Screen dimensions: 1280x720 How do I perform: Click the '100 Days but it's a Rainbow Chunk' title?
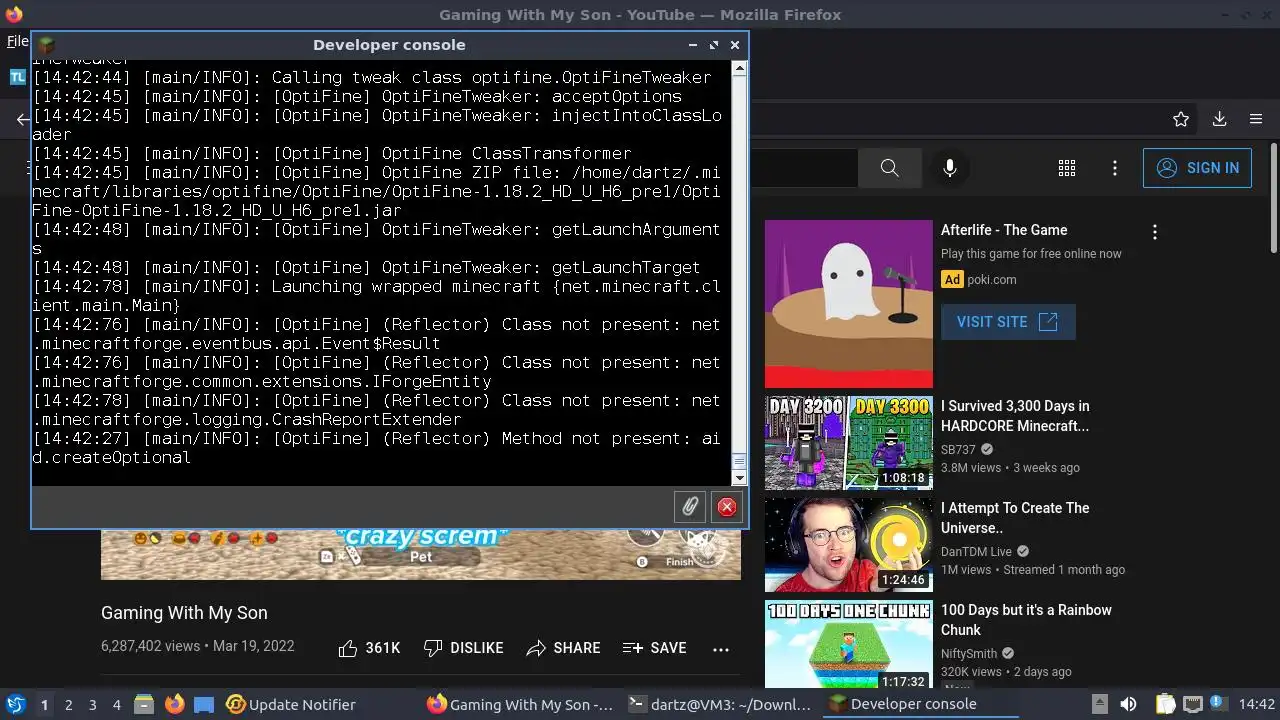pyautogui.click(x=1026, y=620)
